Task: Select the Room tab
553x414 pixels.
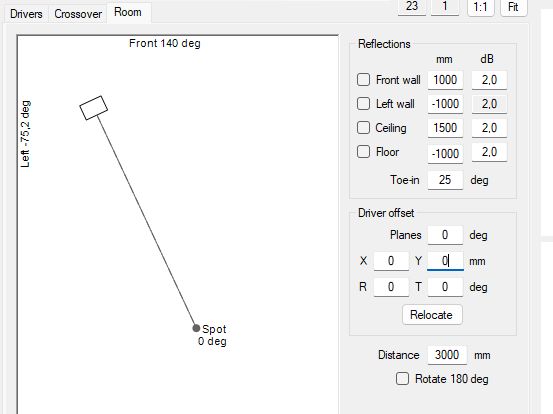Action: [128, 12]
